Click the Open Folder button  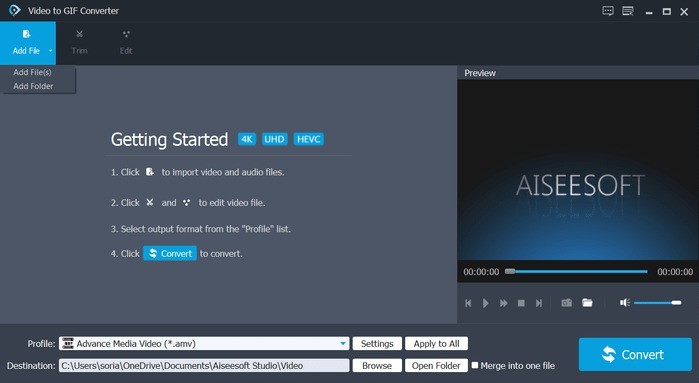[436, 366]
